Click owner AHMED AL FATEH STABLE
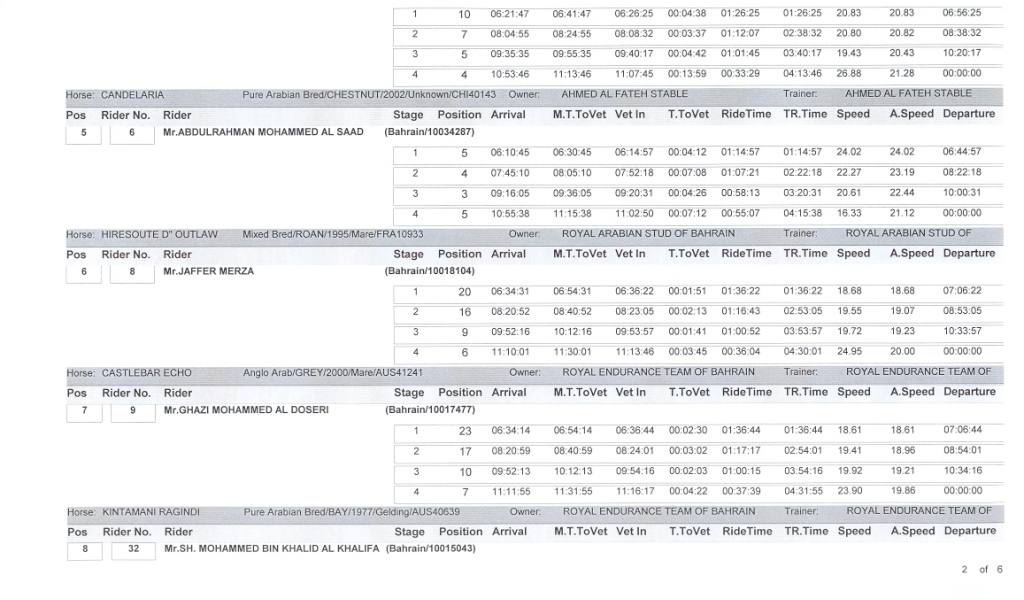 pyautogui.click(x=624, y=94)
